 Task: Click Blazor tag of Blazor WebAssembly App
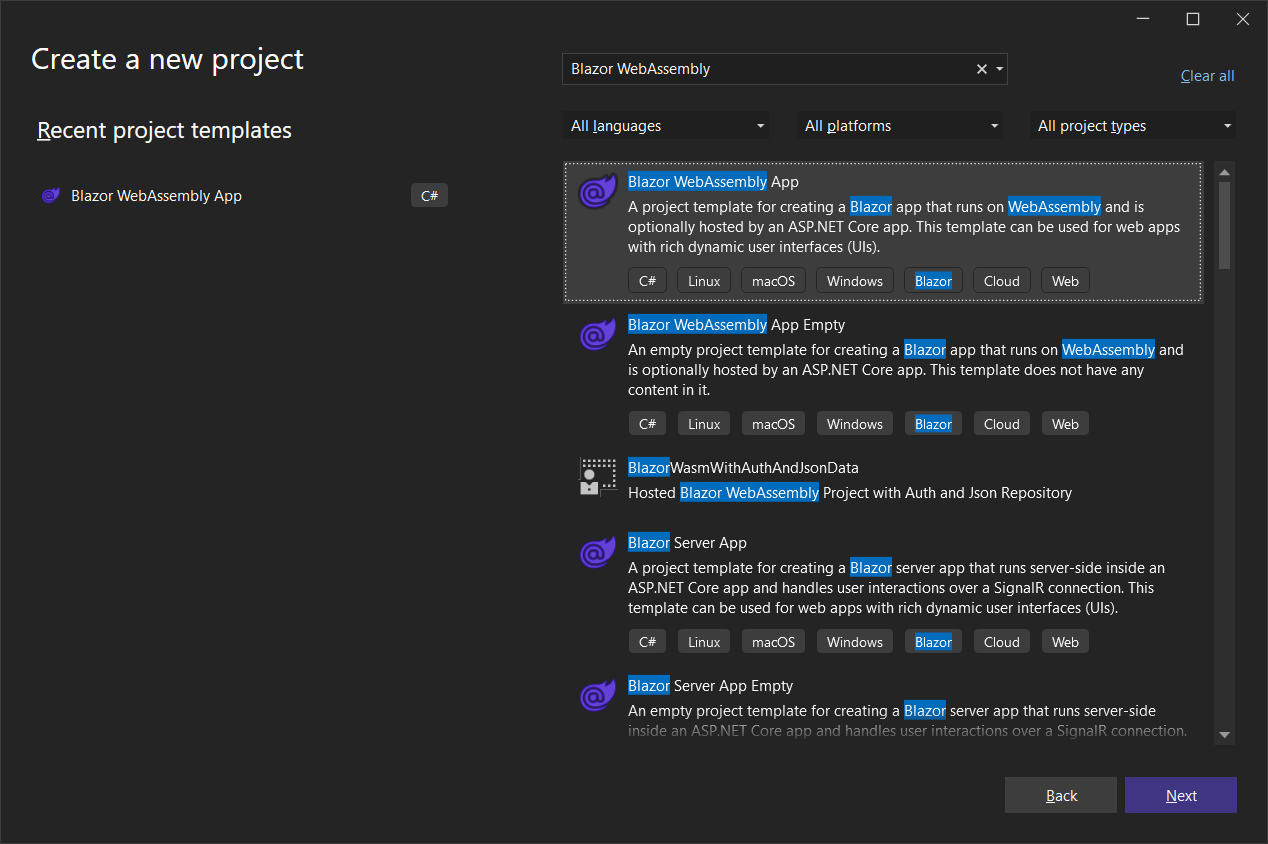(x=933, y=281)
